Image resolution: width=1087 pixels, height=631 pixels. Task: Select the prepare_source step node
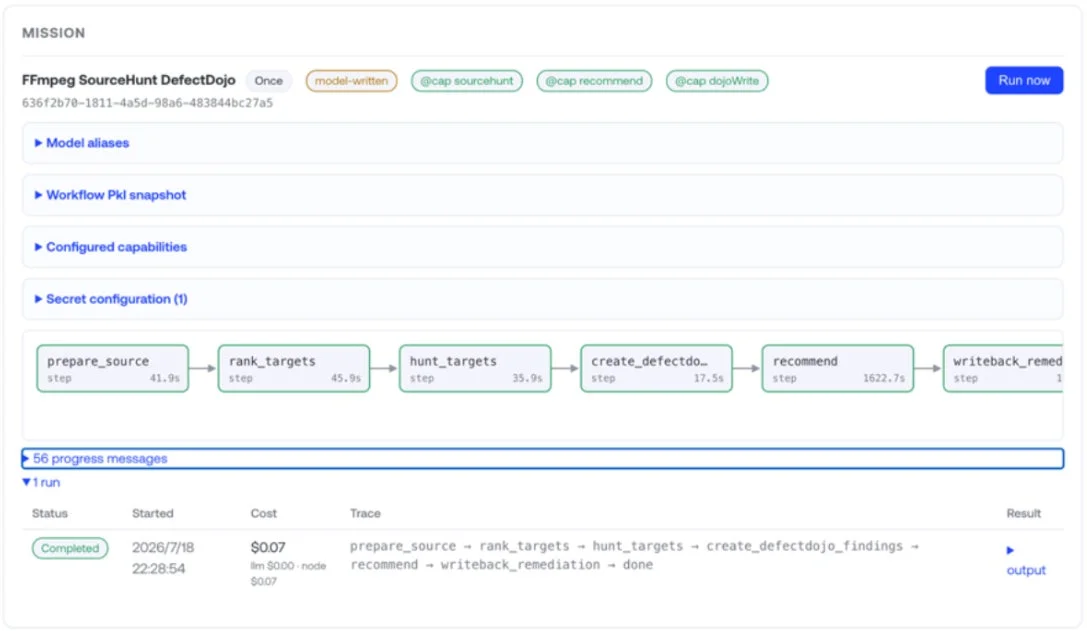pyautogui.click(x=112, y=368)
